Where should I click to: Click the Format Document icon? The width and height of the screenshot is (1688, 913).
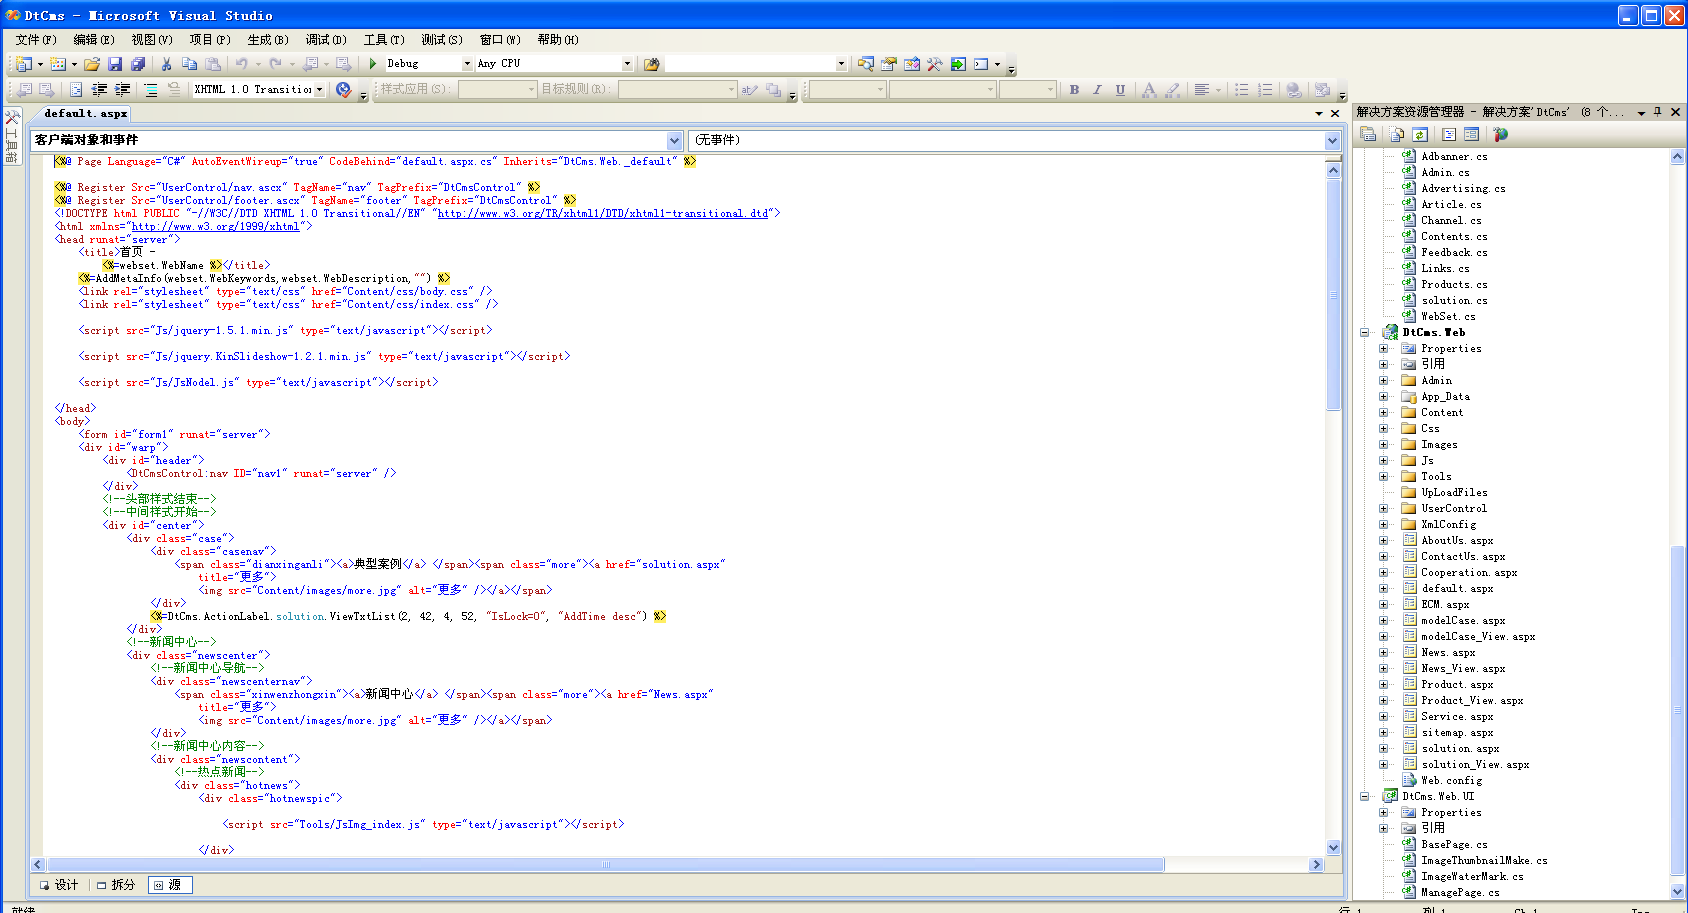(76, 90)
